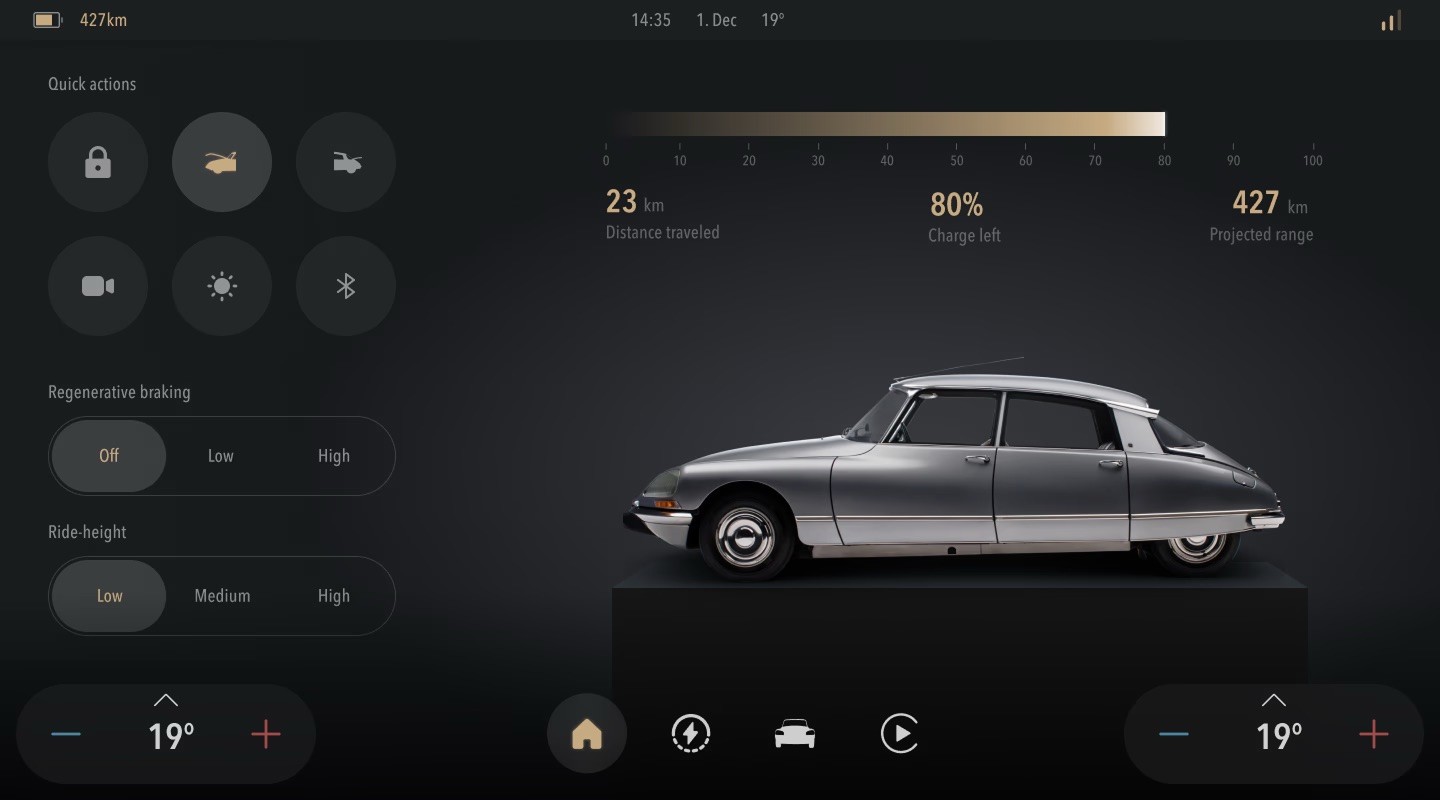This screenshot has width=1440, height=800.
Task: Go to the Home tab
Action: click(x=587, y=734)
